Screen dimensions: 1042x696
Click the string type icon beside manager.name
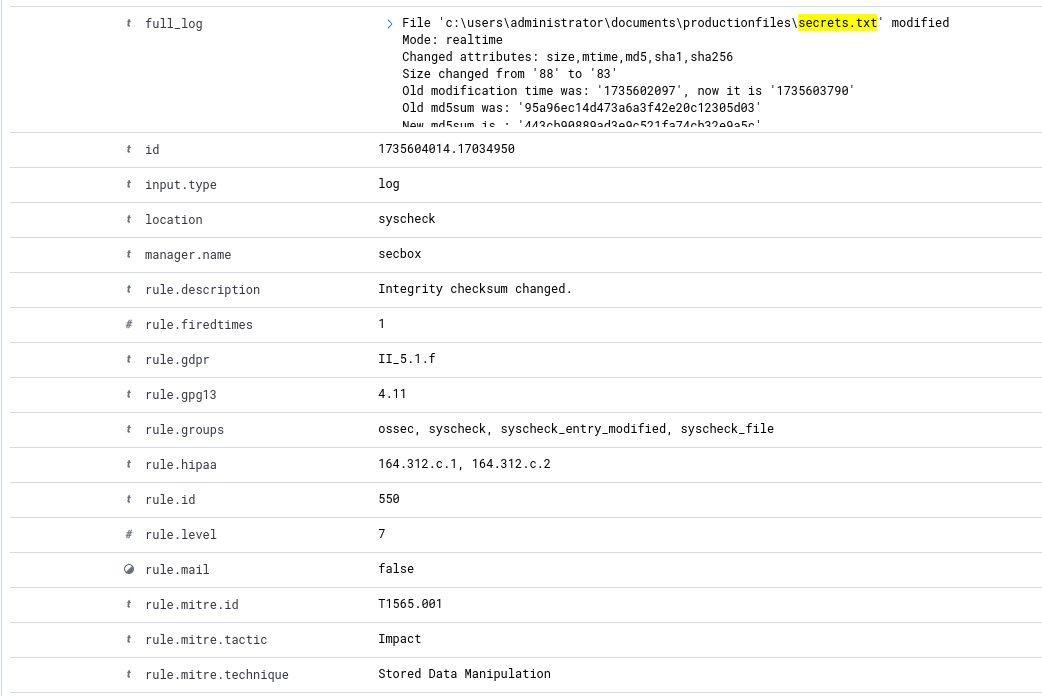click(x=128, y=254)
